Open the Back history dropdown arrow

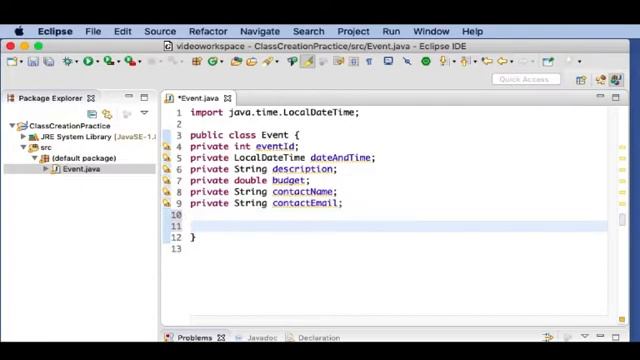point(512,62)
